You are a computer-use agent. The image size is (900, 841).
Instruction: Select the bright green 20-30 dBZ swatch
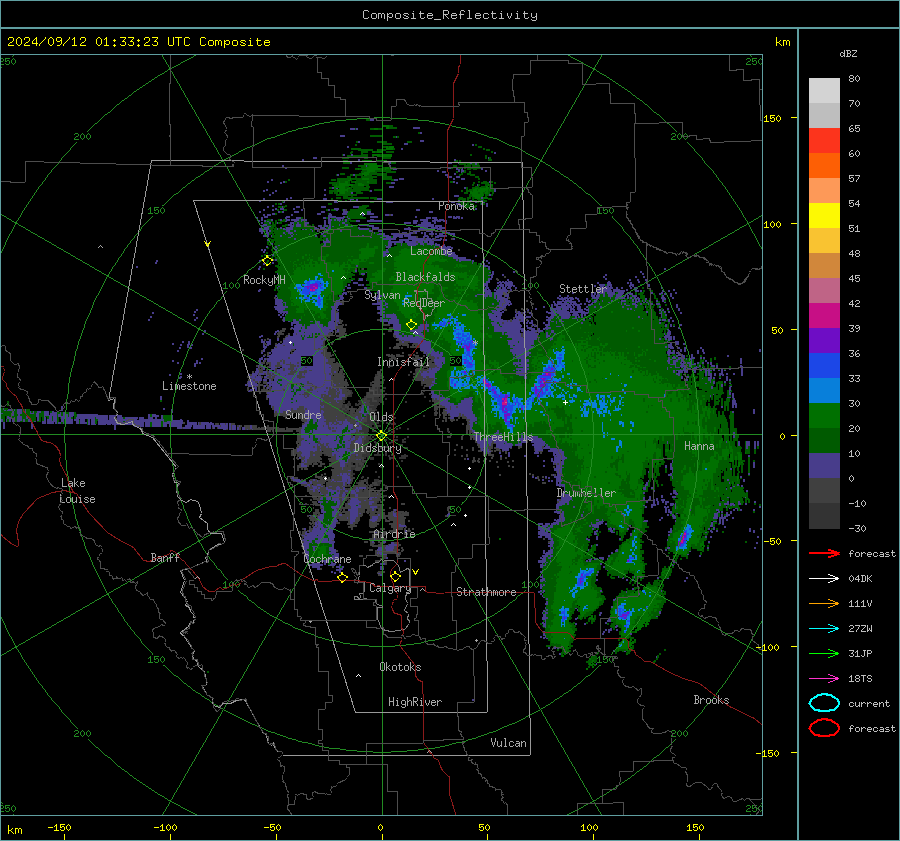824,416
